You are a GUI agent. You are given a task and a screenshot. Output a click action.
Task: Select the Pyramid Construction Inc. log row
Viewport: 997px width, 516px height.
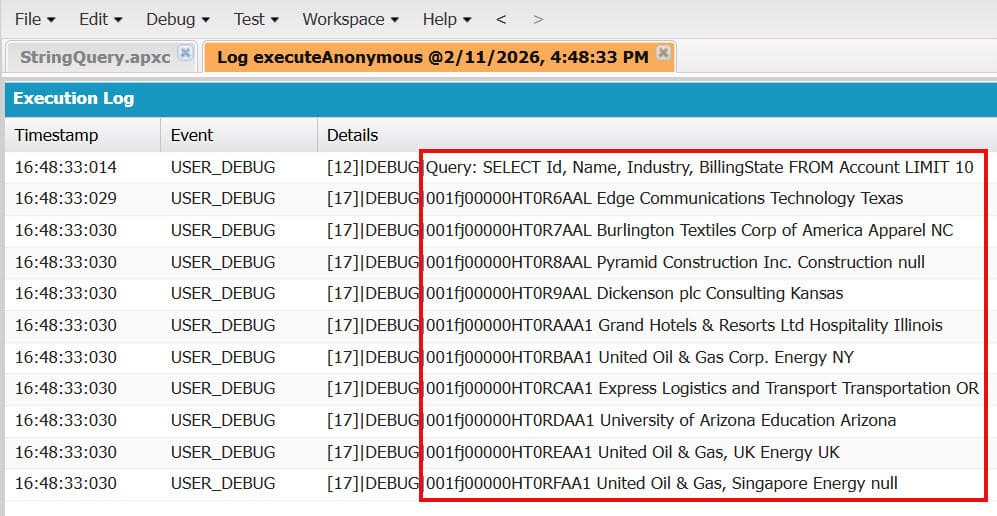tap(501, 262)
